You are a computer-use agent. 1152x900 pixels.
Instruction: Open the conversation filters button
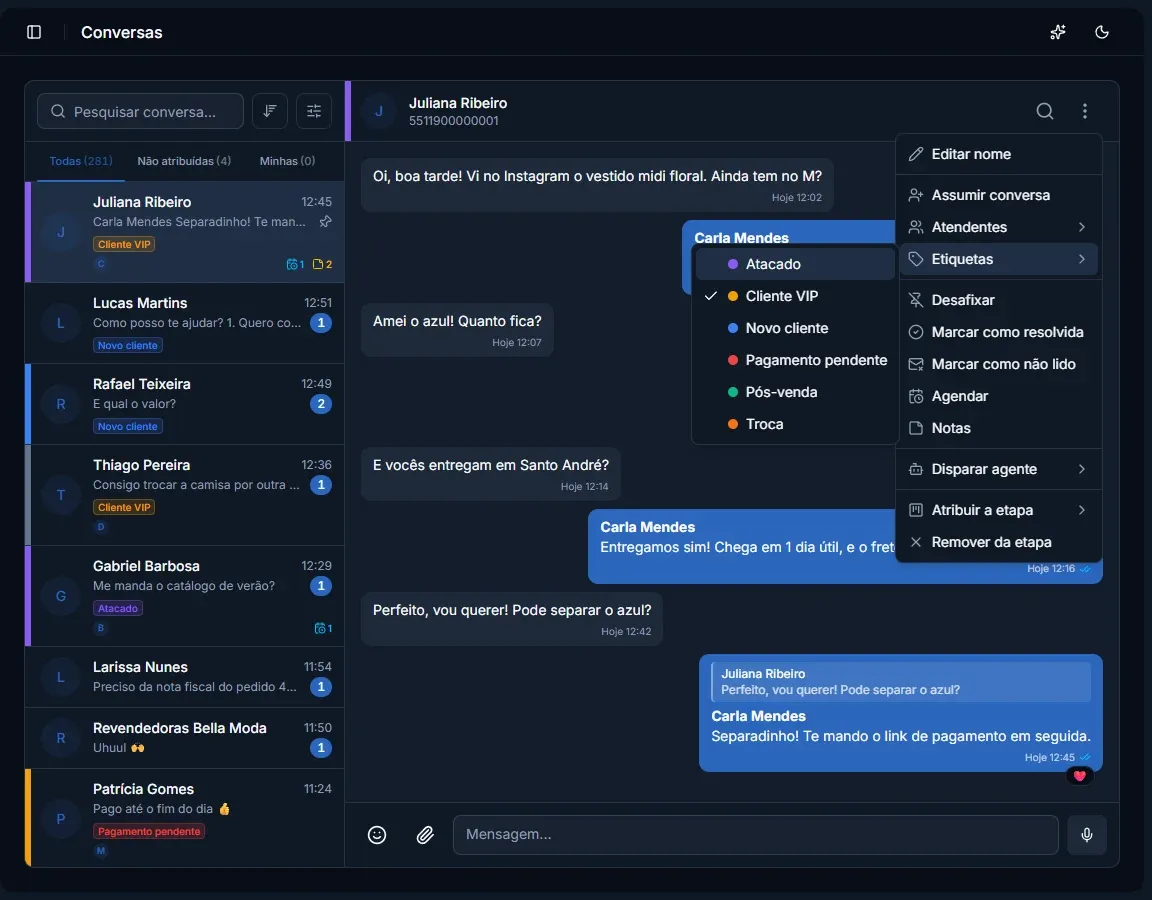[x=314, y=111]
